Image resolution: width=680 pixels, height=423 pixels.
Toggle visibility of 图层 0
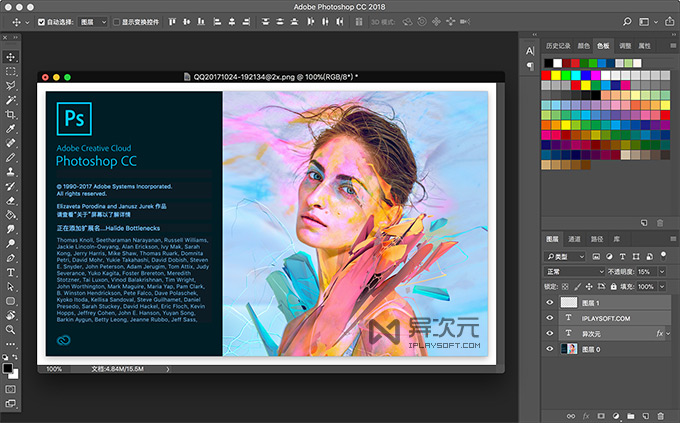549,348
